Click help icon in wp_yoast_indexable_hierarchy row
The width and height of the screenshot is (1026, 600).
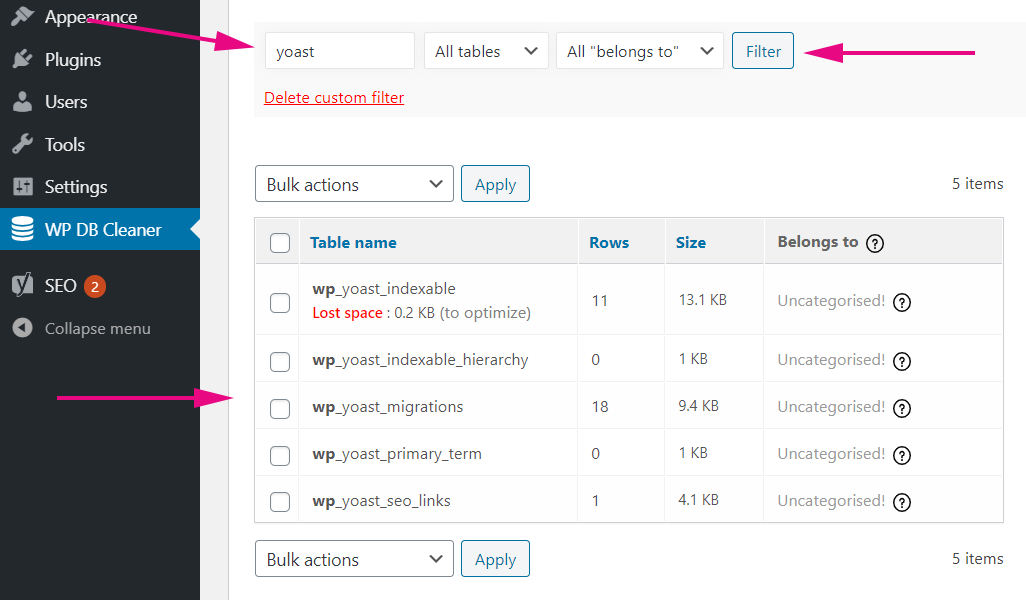click(x=902, y=361)
